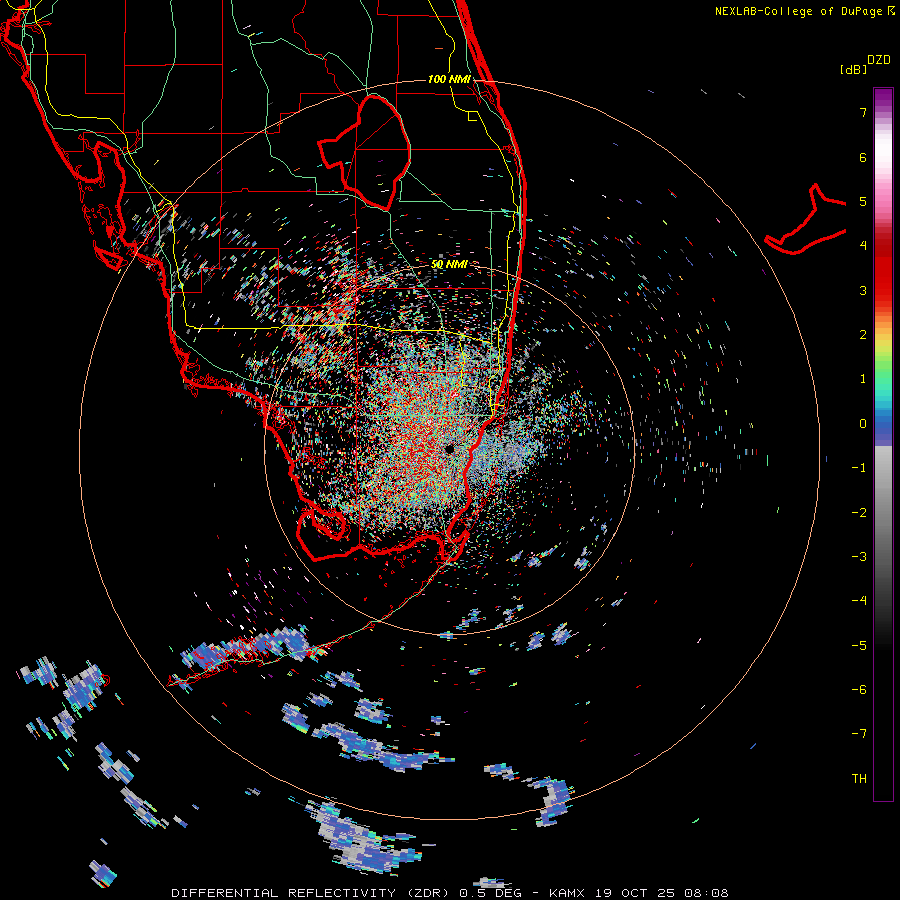
Task: Click the DZD legend title
Action: click(879, 60)
